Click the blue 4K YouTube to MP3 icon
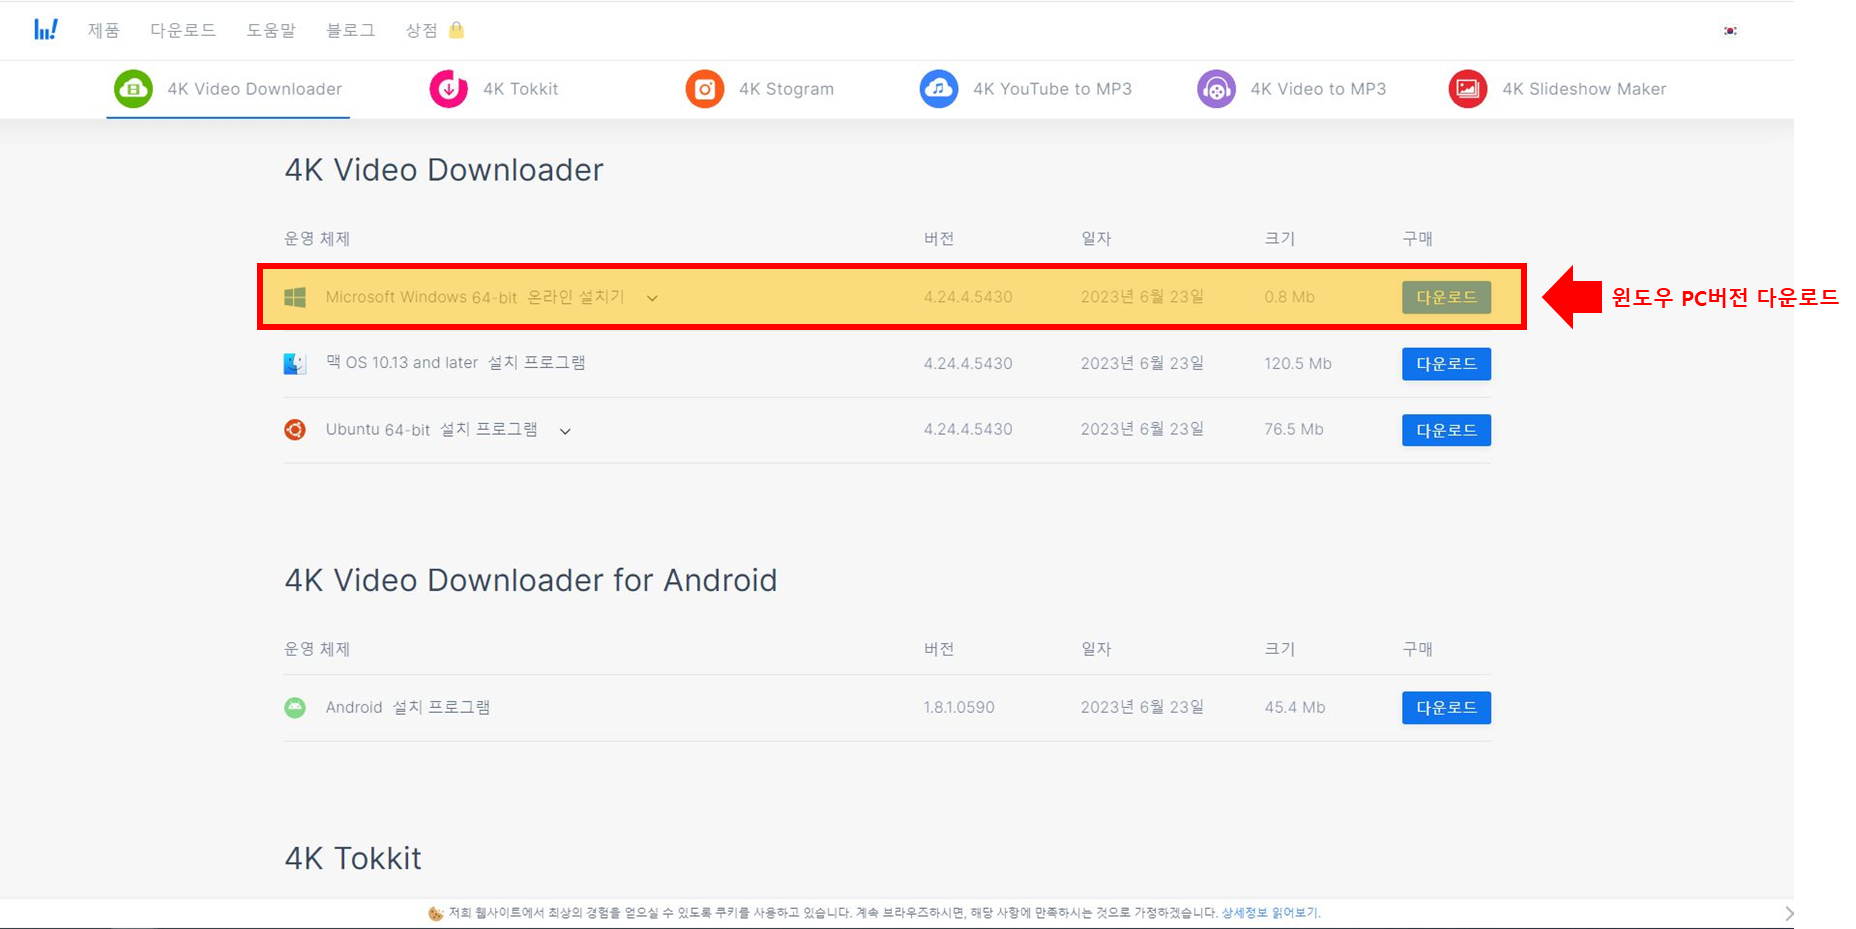 coord(939,89)
